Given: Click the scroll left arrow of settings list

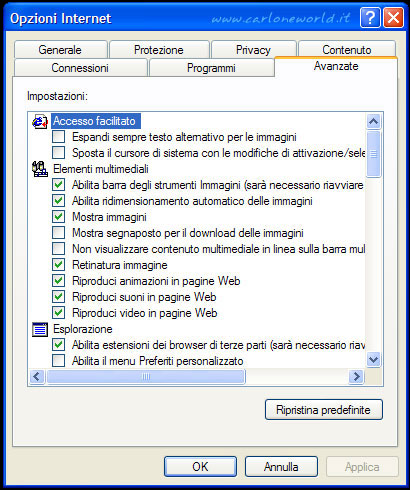Looking at the screenshot, I should pos(37,377).
